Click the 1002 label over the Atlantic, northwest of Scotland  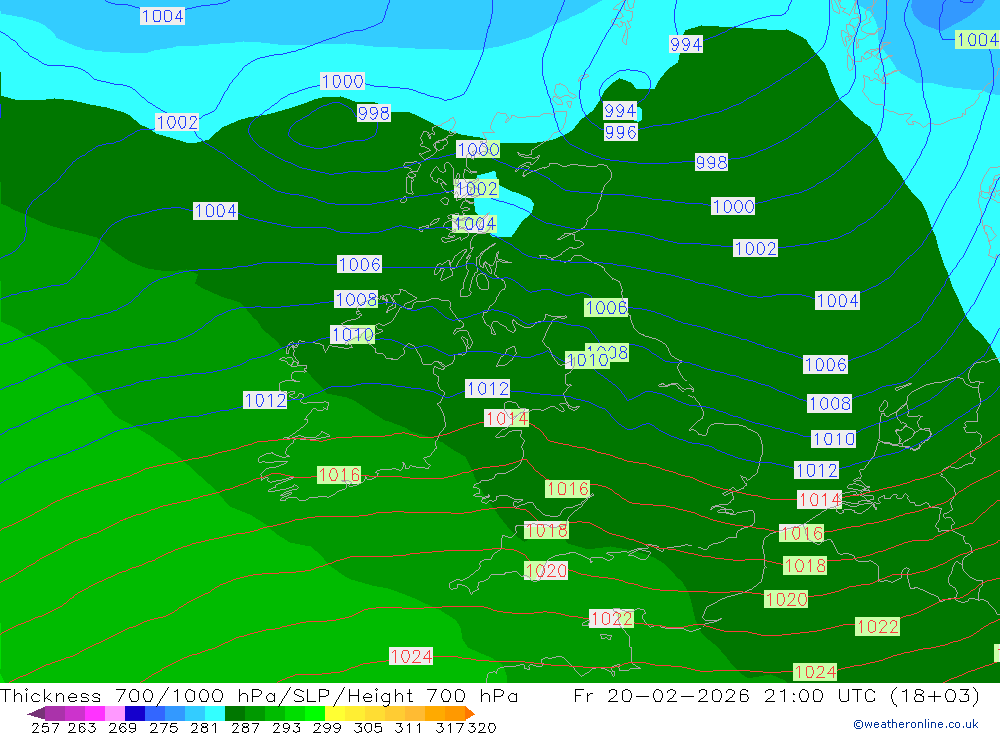[x=177, y=122]
